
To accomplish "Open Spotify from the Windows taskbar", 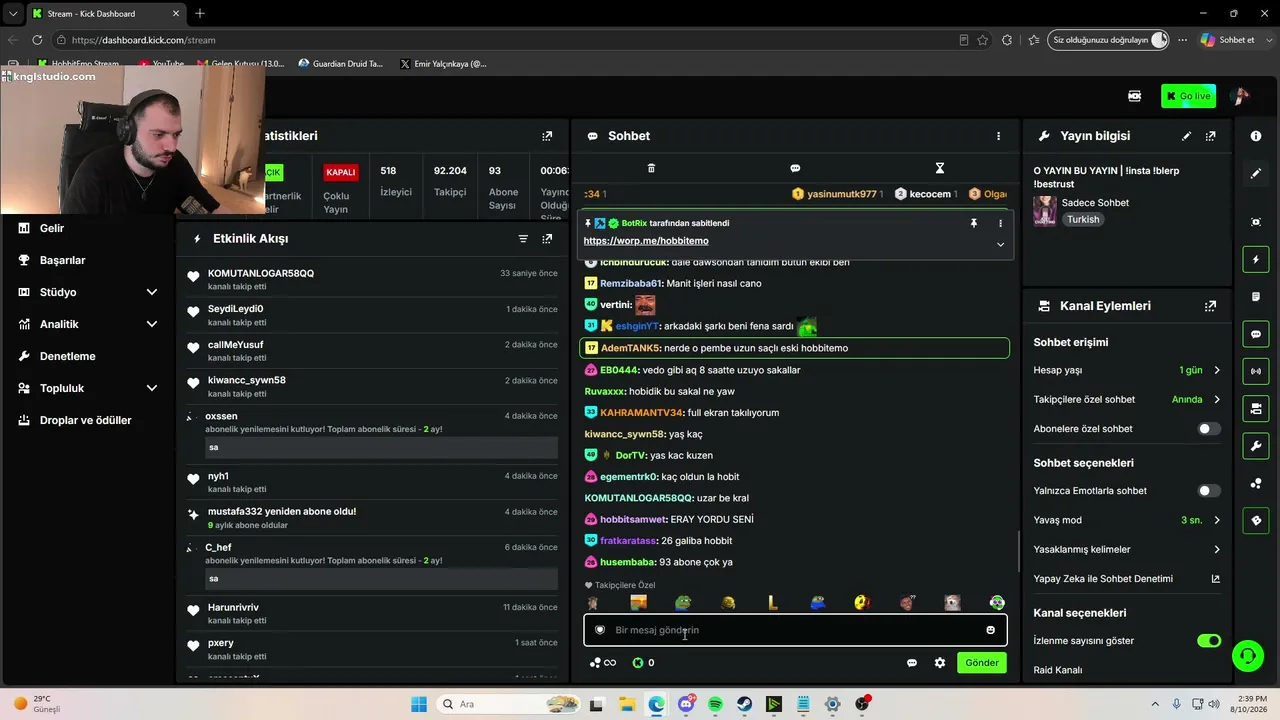I will click(715, 704).
